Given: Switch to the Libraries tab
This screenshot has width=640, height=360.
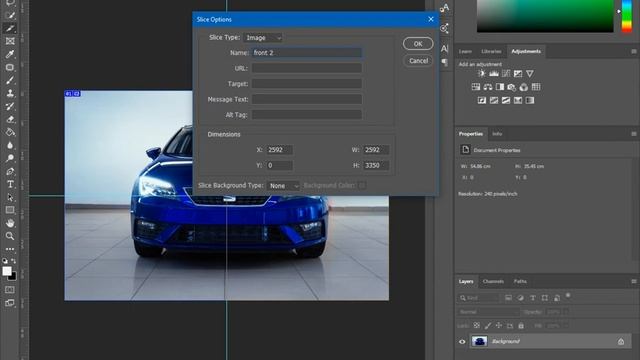Looking at the screenshot, I should (x=491, y=51).
